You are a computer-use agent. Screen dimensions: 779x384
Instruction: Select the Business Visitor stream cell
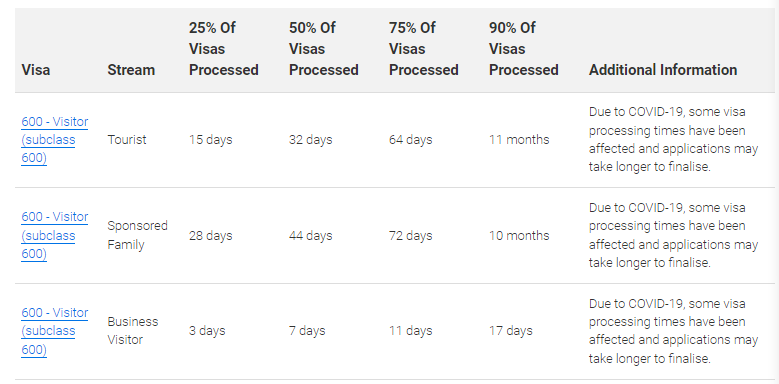(x=133, y=331)
